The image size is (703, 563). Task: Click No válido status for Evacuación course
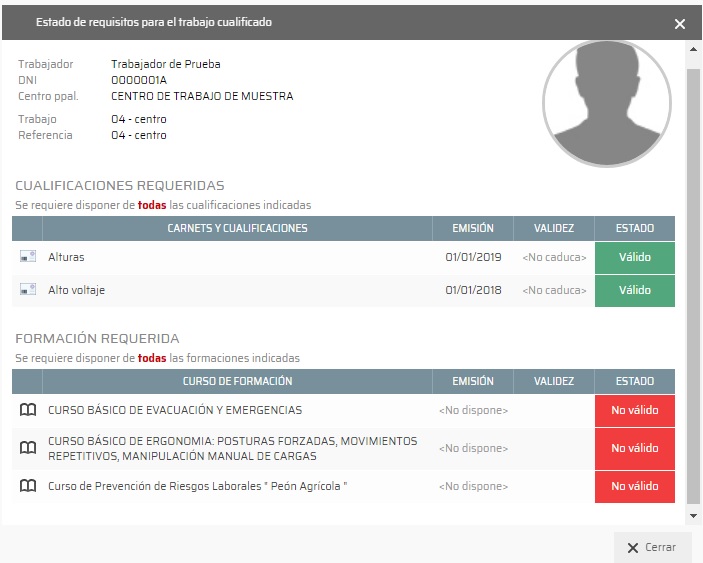[x=634, y=410]
